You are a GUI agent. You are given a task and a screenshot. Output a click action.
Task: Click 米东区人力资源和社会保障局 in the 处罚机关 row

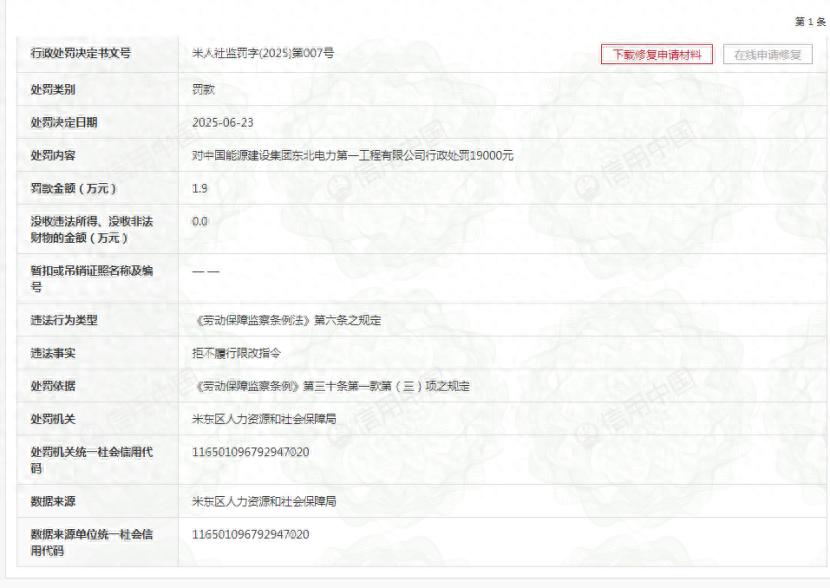pos(264,419)
